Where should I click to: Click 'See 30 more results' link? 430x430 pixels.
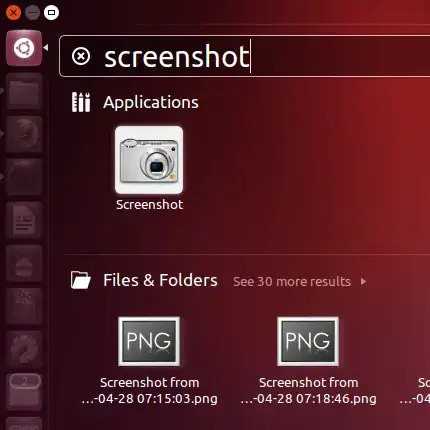(x=292, y=282)
